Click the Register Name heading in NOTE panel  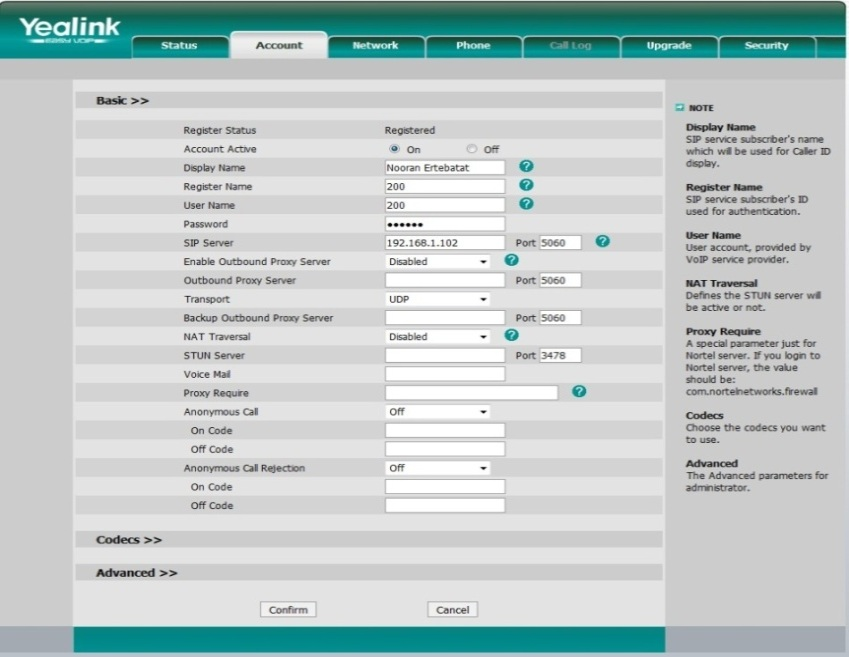tap(724, 187)
